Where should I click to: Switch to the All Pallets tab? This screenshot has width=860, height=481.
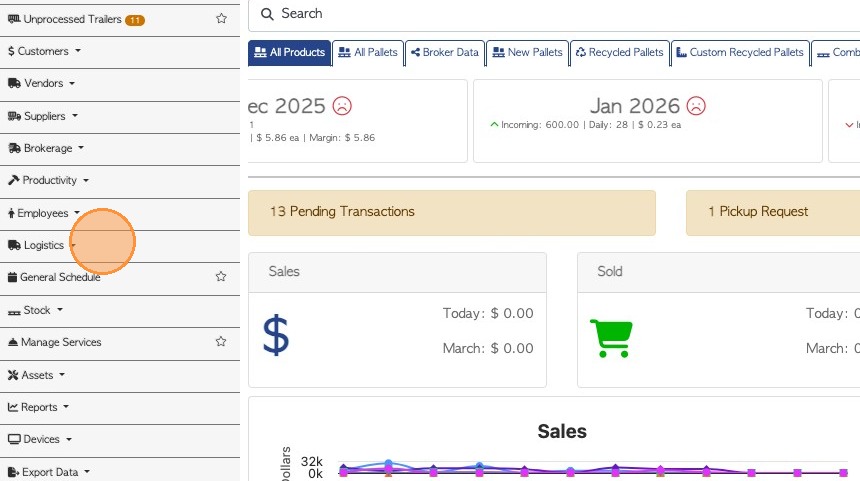pos(367,52)
